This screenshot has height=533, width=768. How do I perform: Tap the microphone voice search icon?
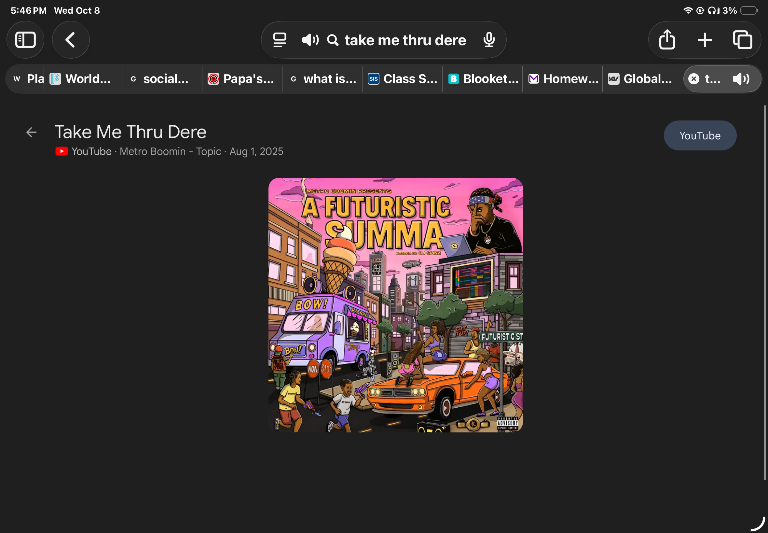tap(489, 40)
